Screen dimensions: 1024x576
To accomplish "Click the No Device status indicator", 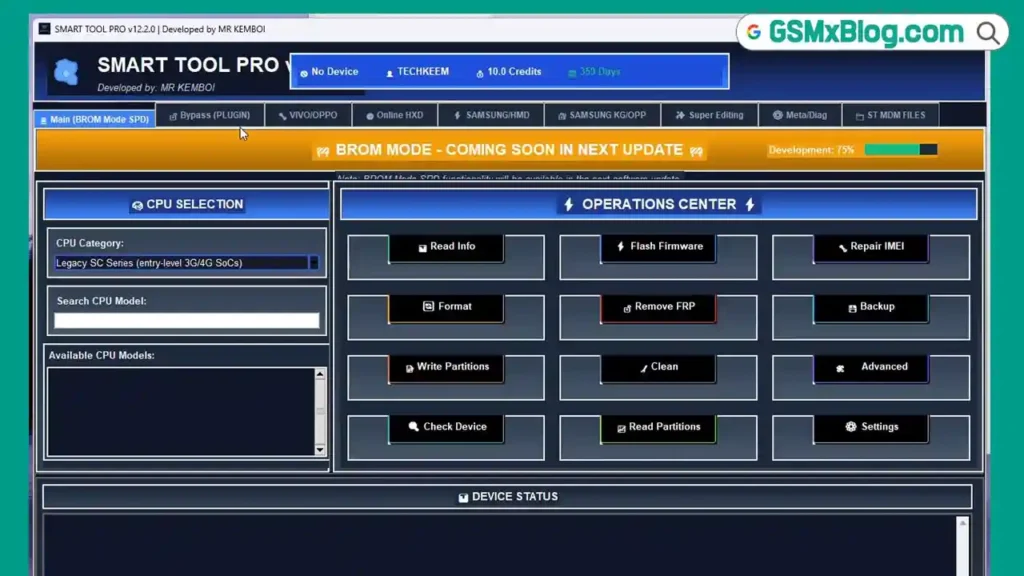I will 329,72.
